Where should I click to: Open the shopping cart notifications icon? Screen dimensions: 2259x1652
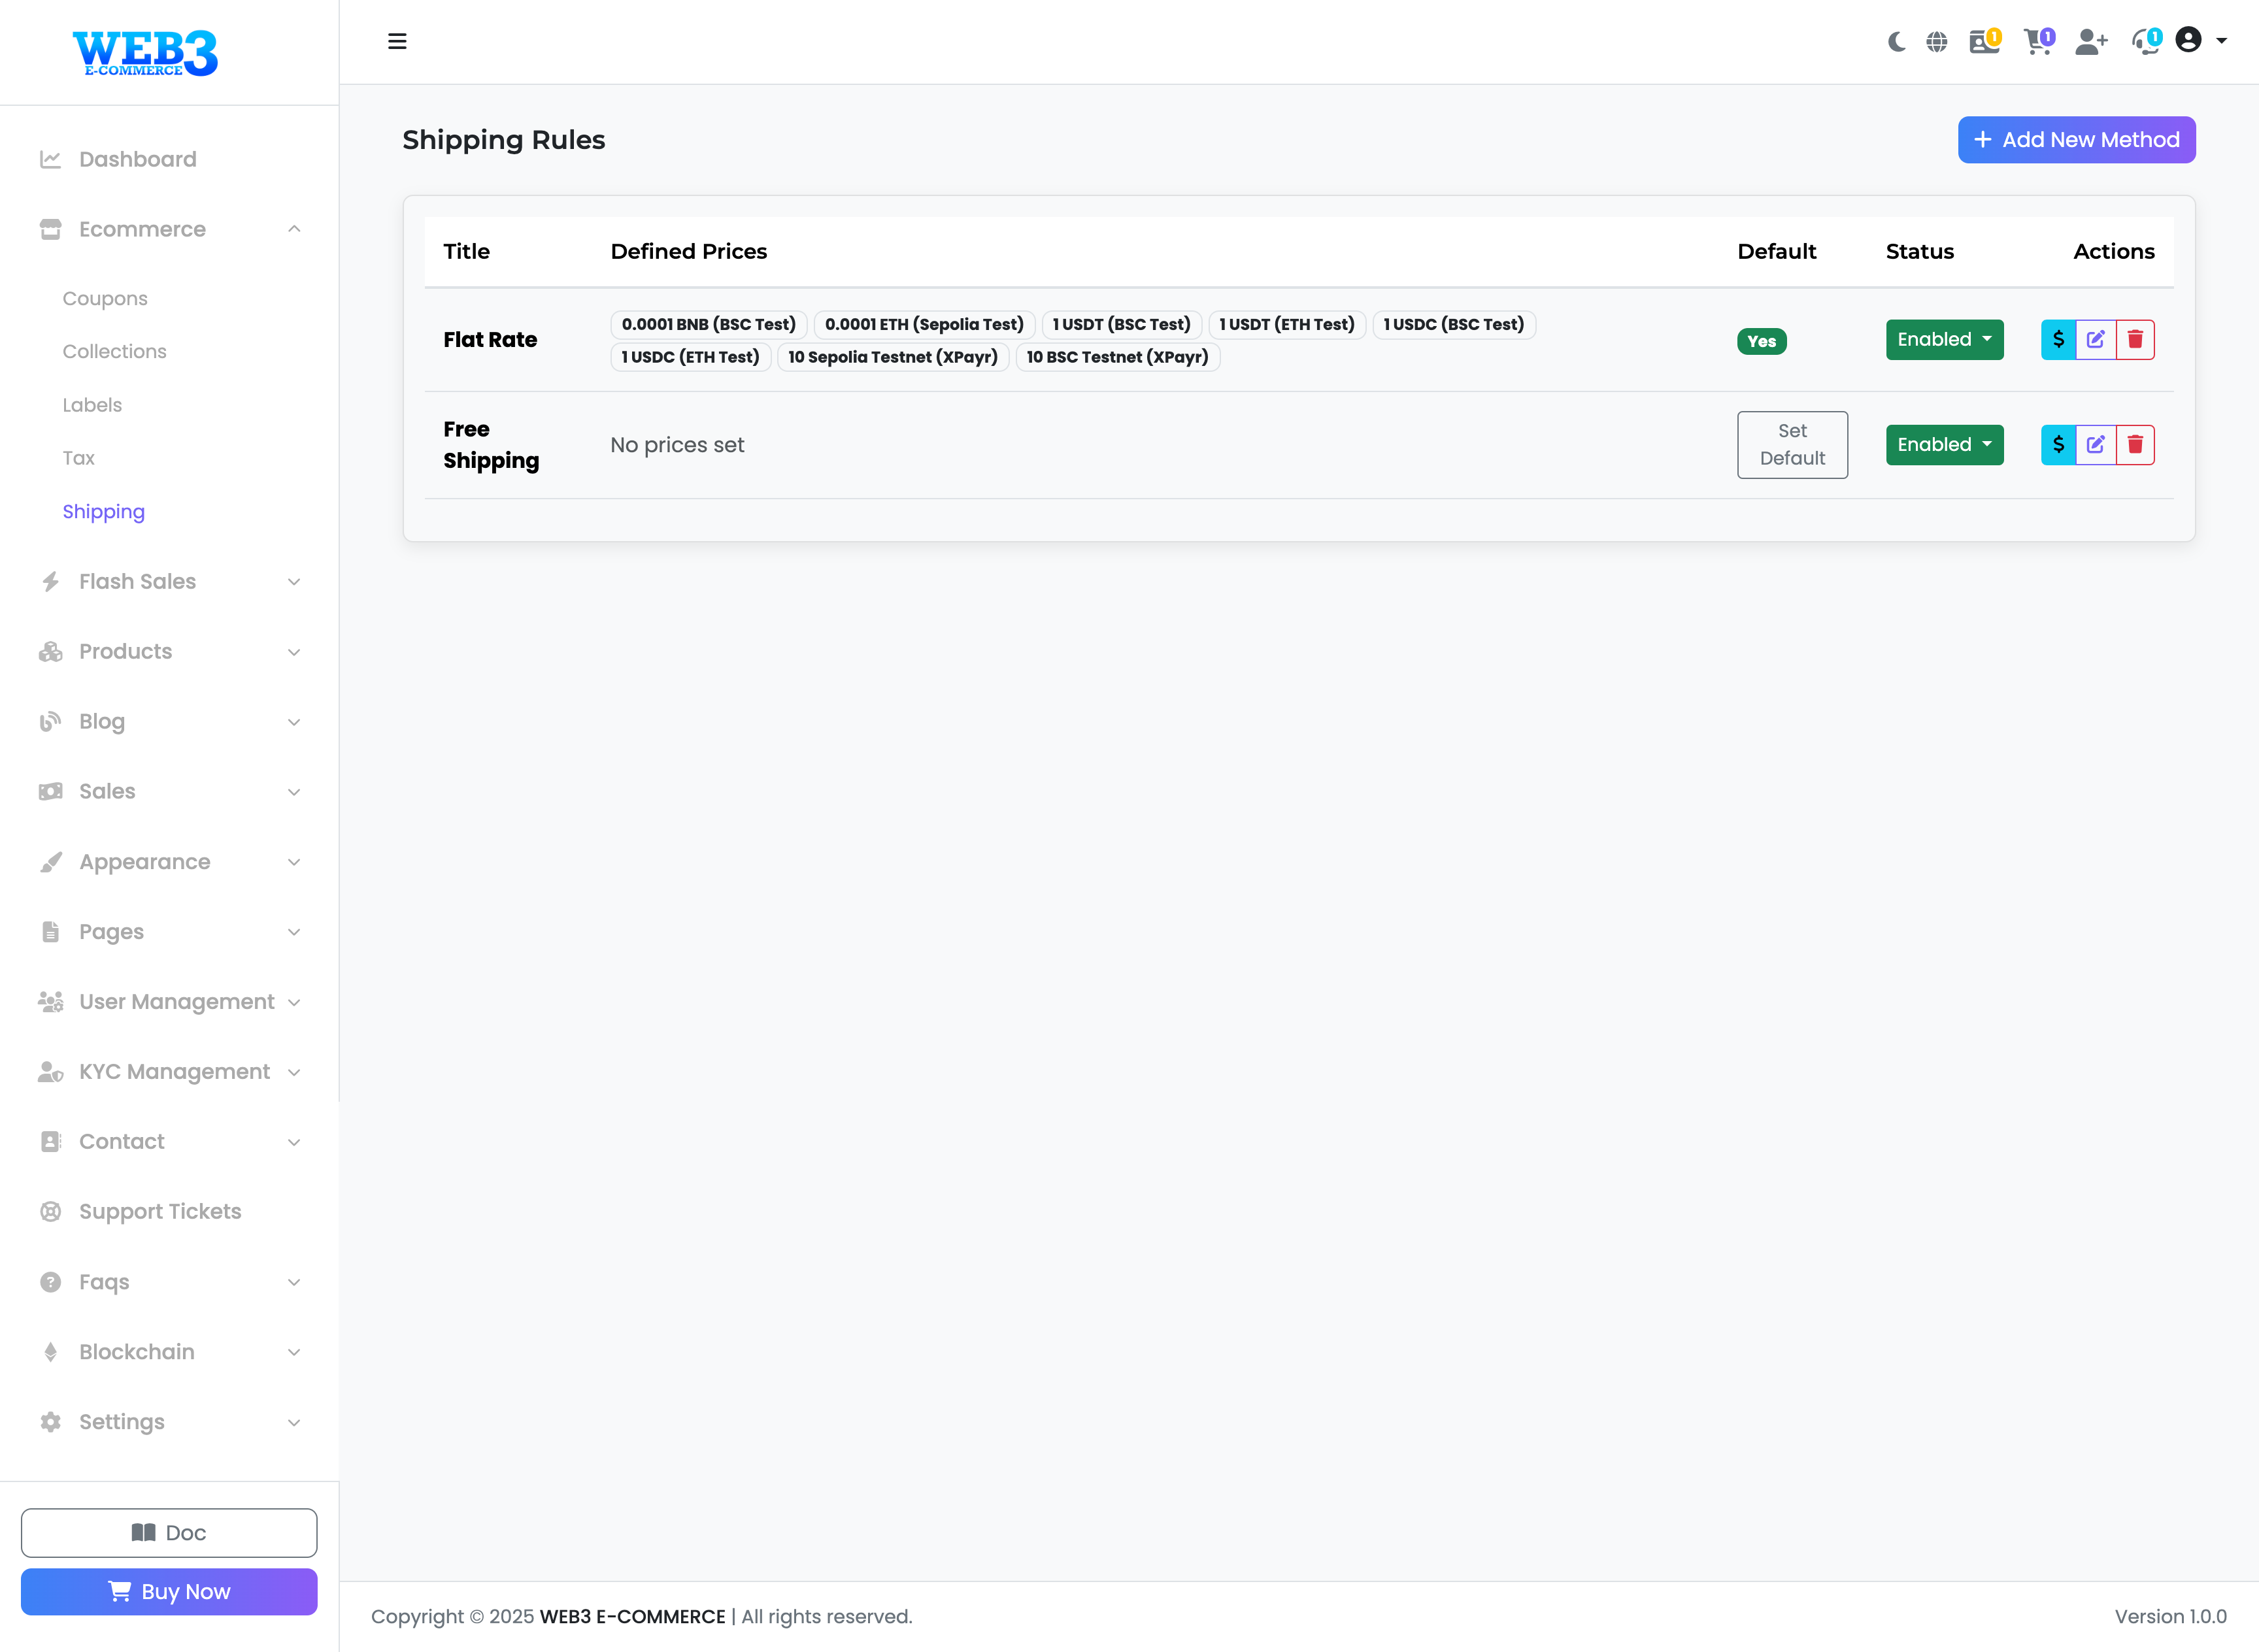click(x=2037, y=42)
